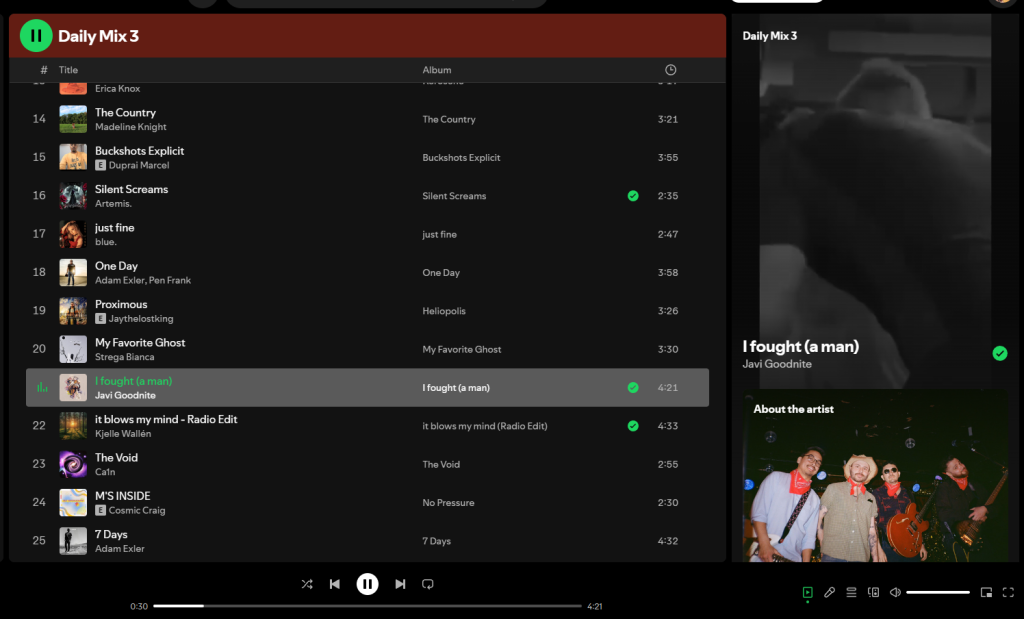Mute the volume with the speaker icon
This screenshot has height=619, width=1024.
pyautogui.click(x=895, y=592)
